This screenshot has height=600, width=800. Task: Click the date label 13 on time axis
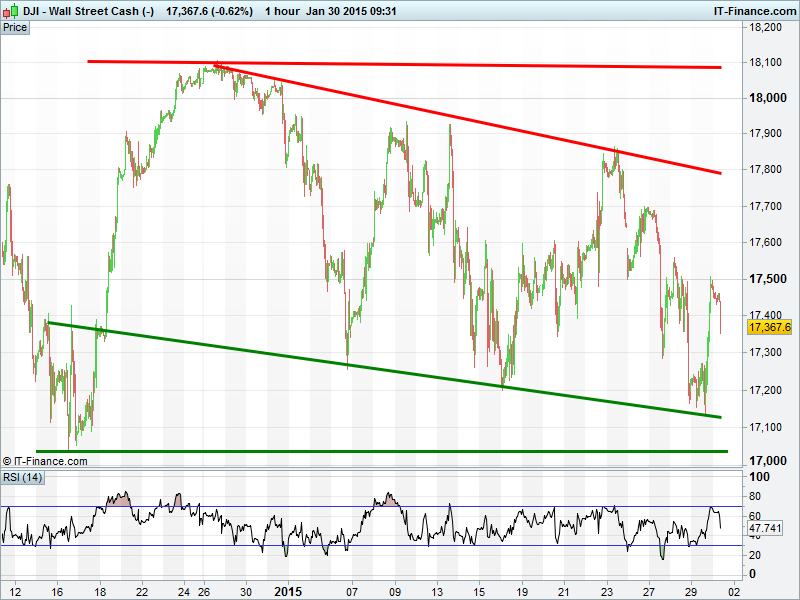point(437,592)
